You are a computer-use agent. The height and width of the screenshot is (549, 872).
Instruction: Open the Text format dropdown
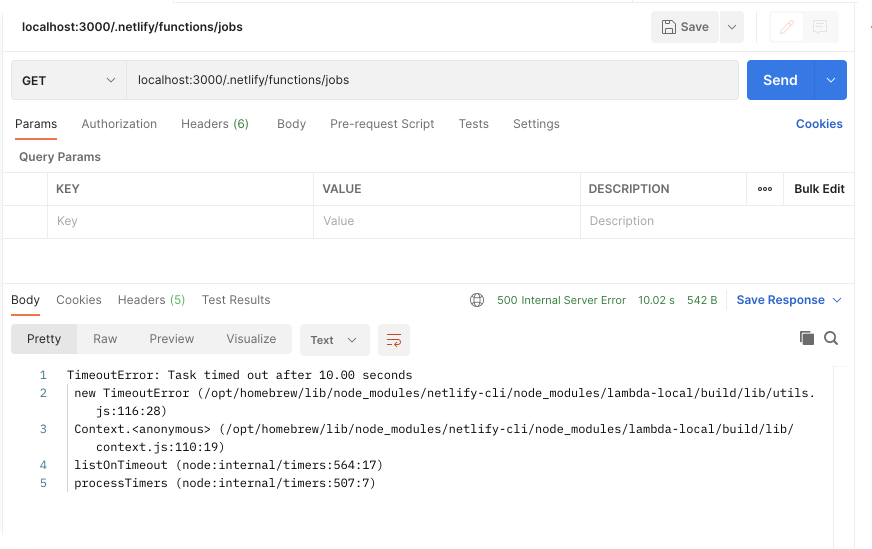pyautogui.click(x=335, y=340)
